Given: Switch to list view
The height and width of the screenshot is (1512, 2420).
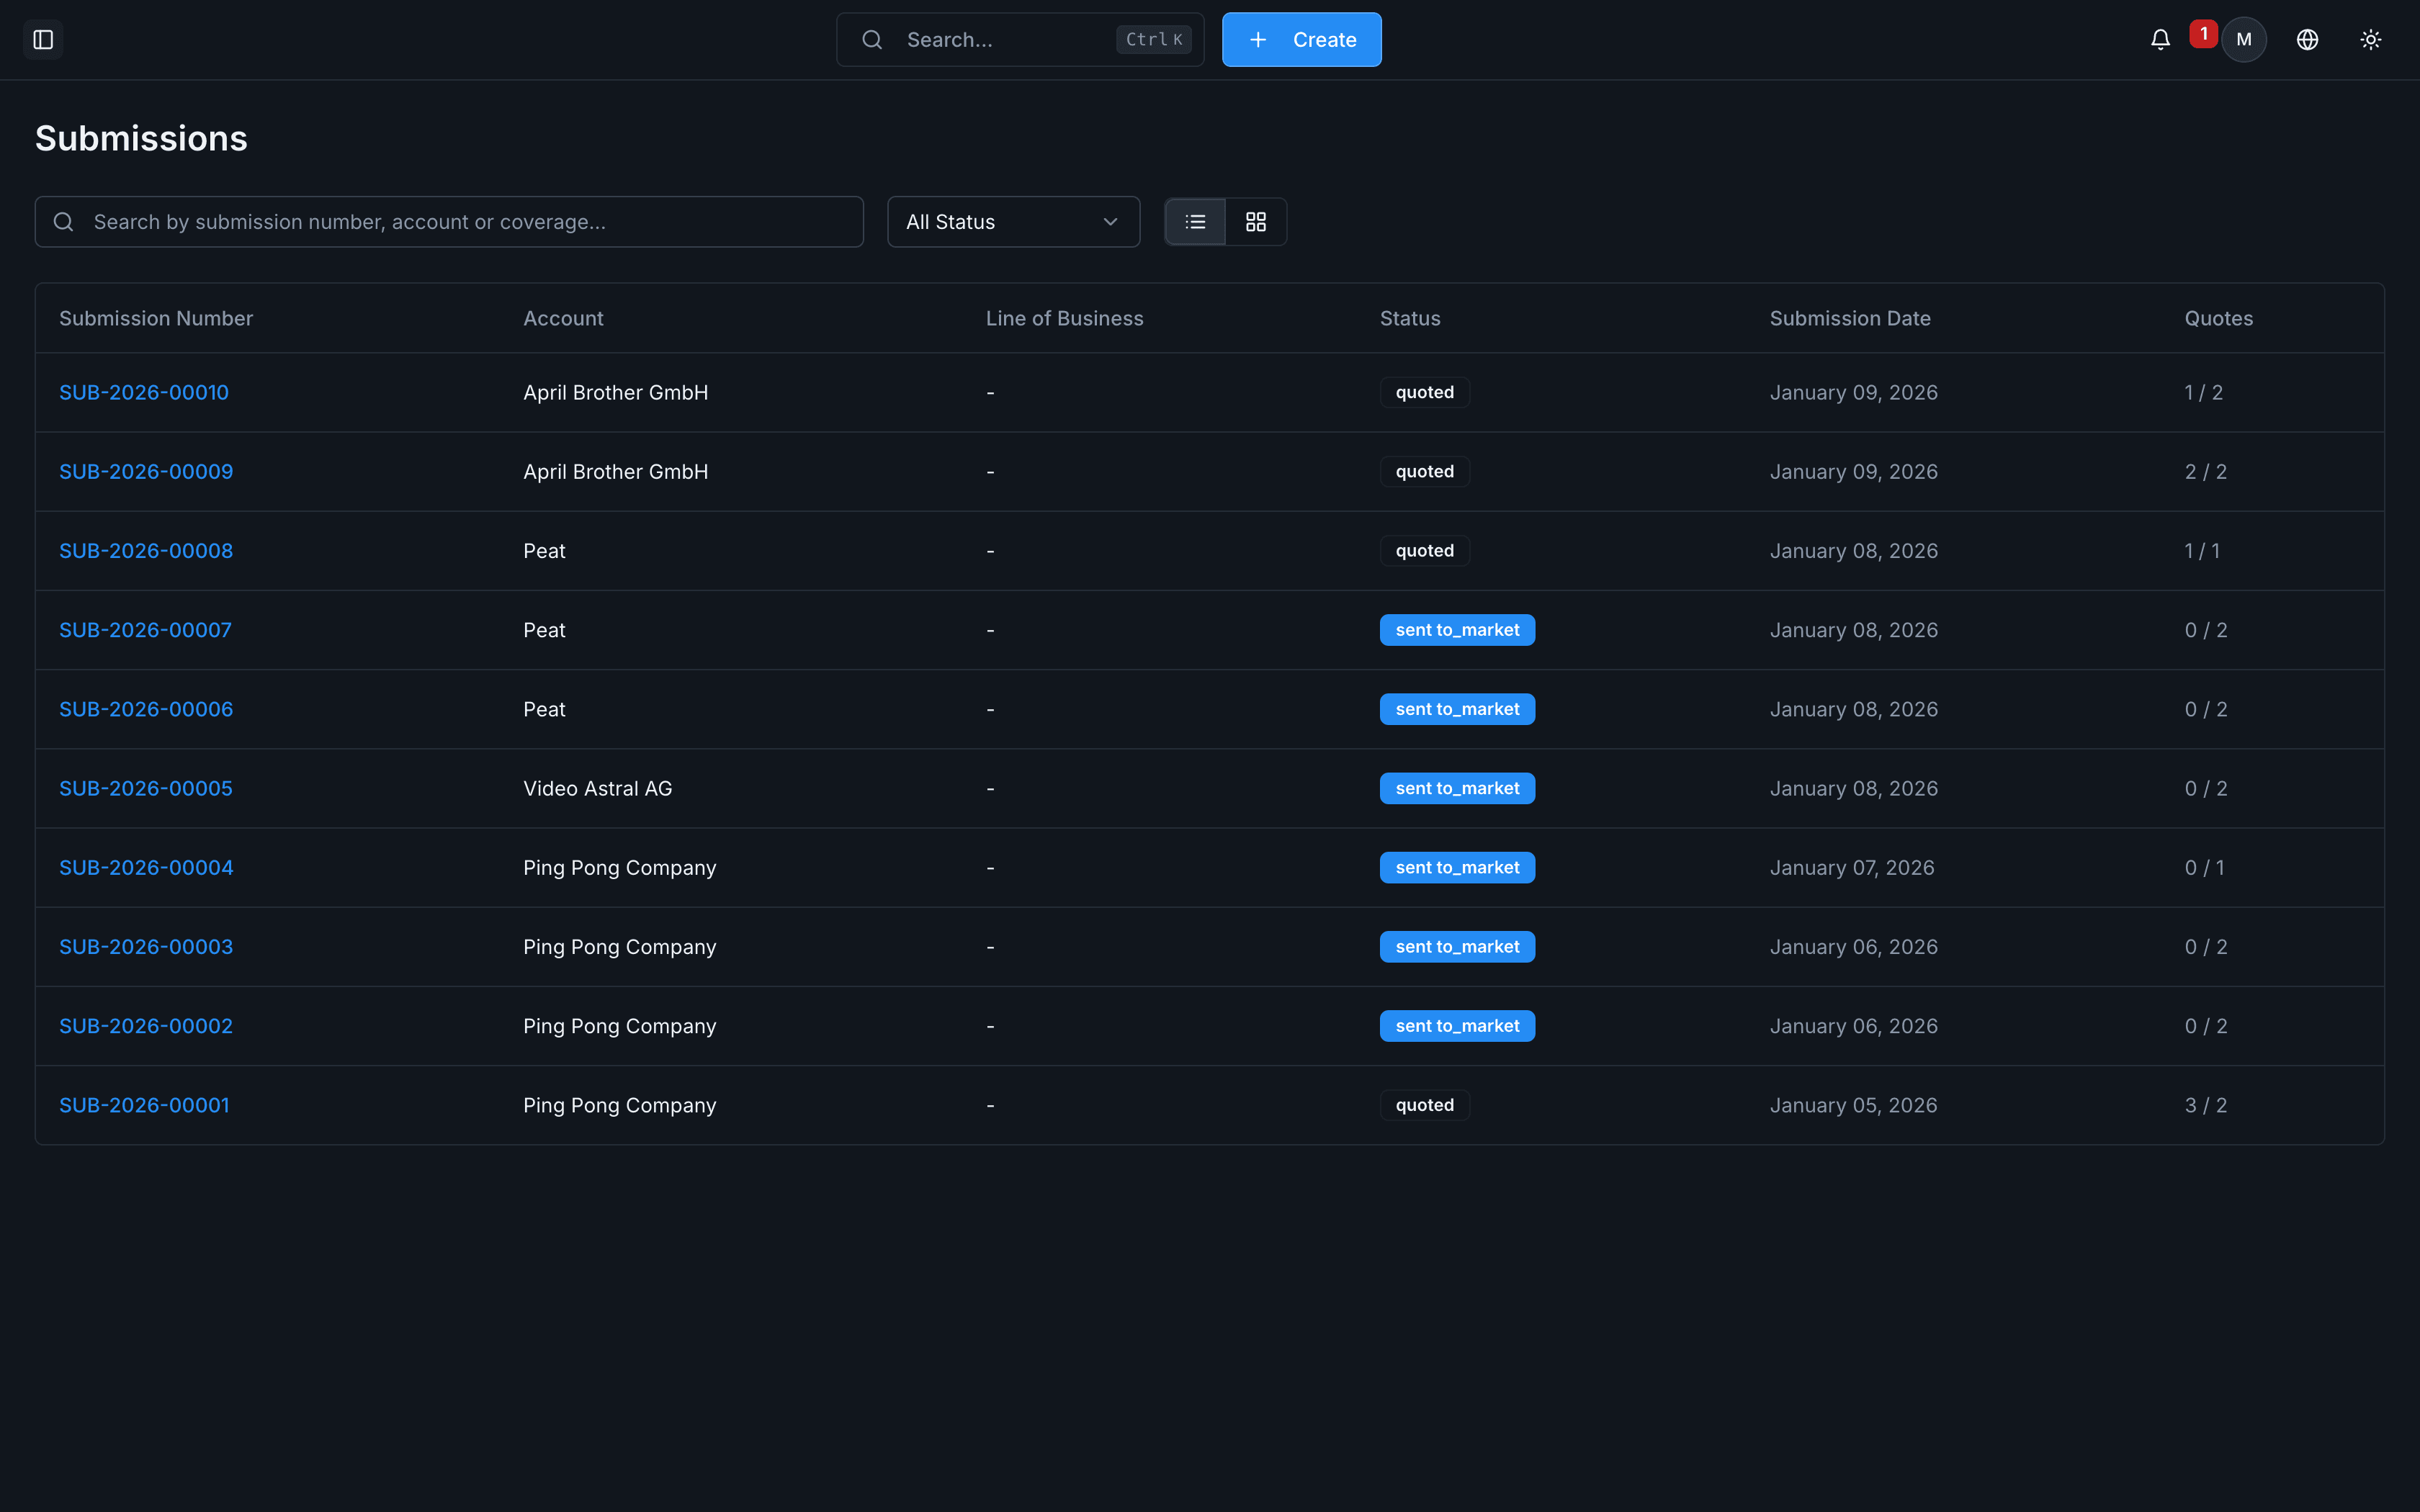Looking at the screenshot, I should (1195, 222).
